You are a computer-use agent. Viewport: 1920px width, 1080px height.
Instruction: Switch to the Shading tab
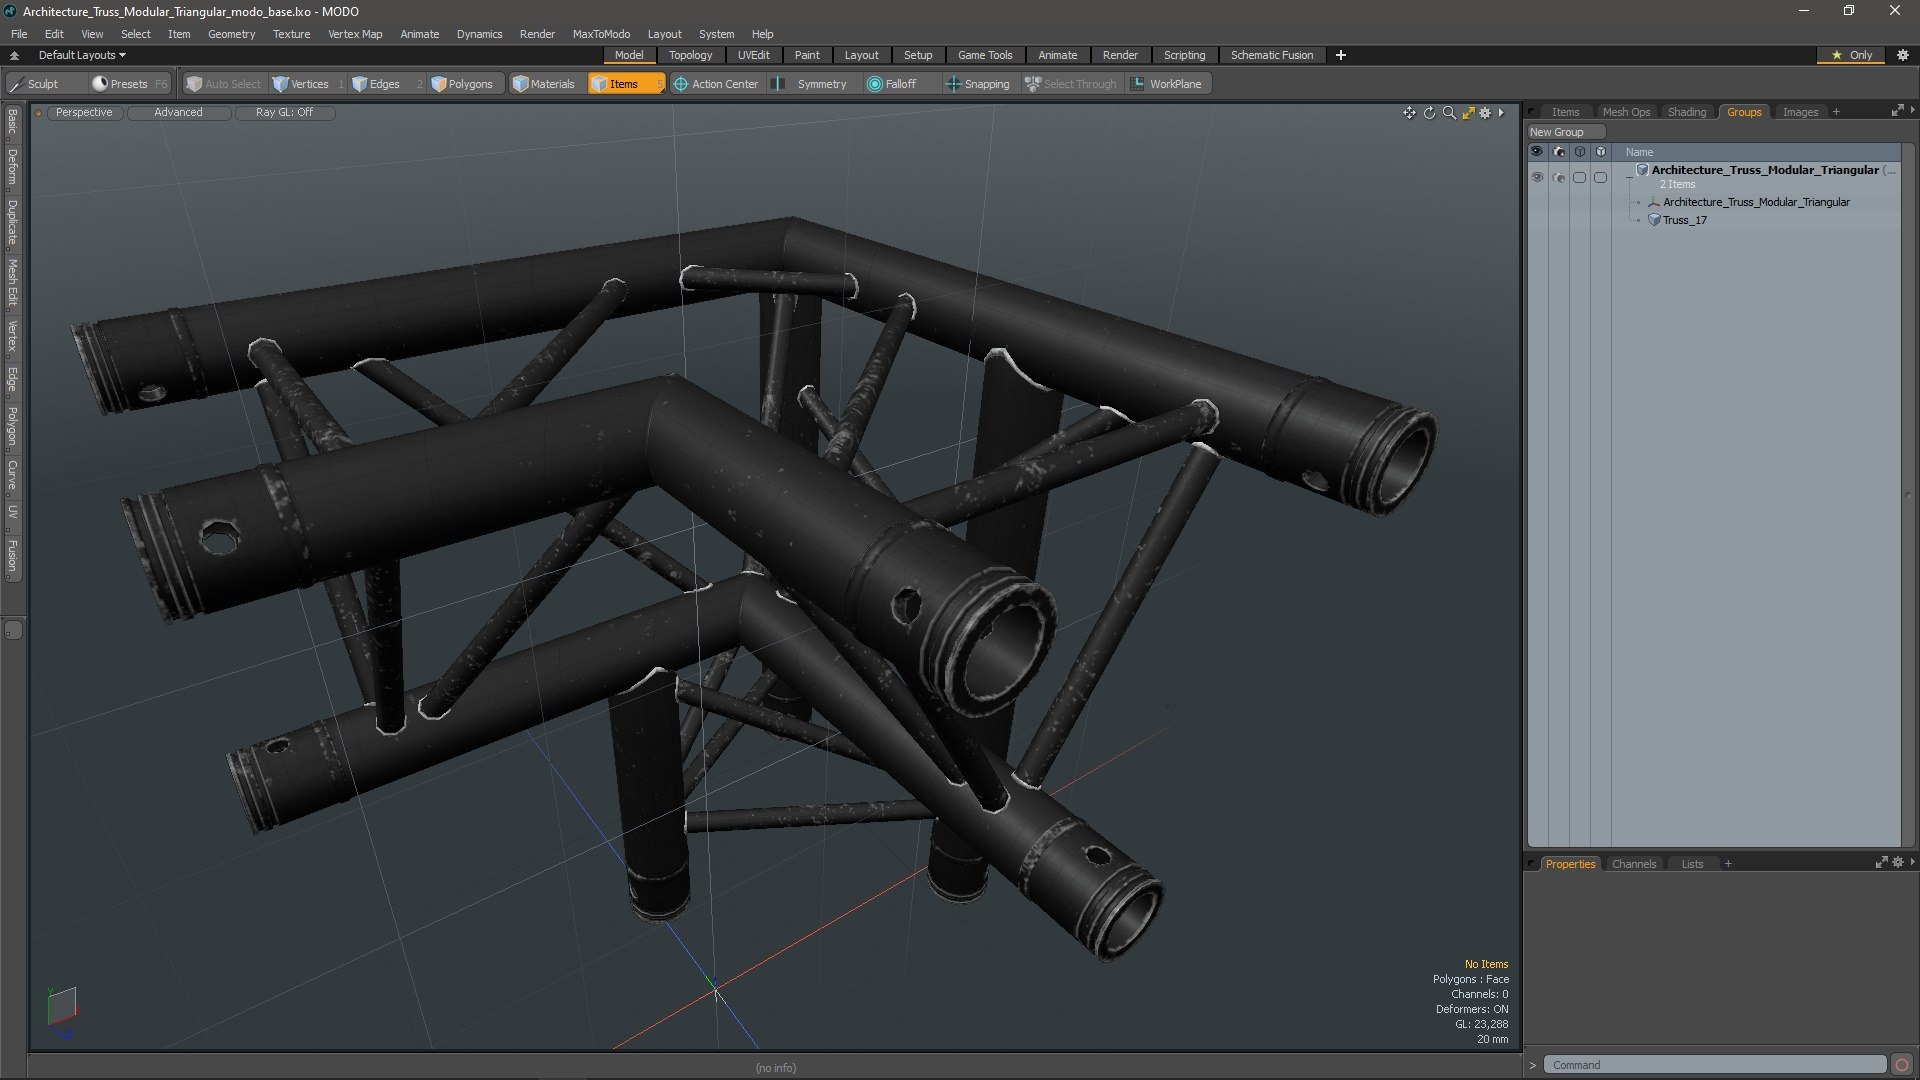pyautogui.click(x=1686, y=112)
